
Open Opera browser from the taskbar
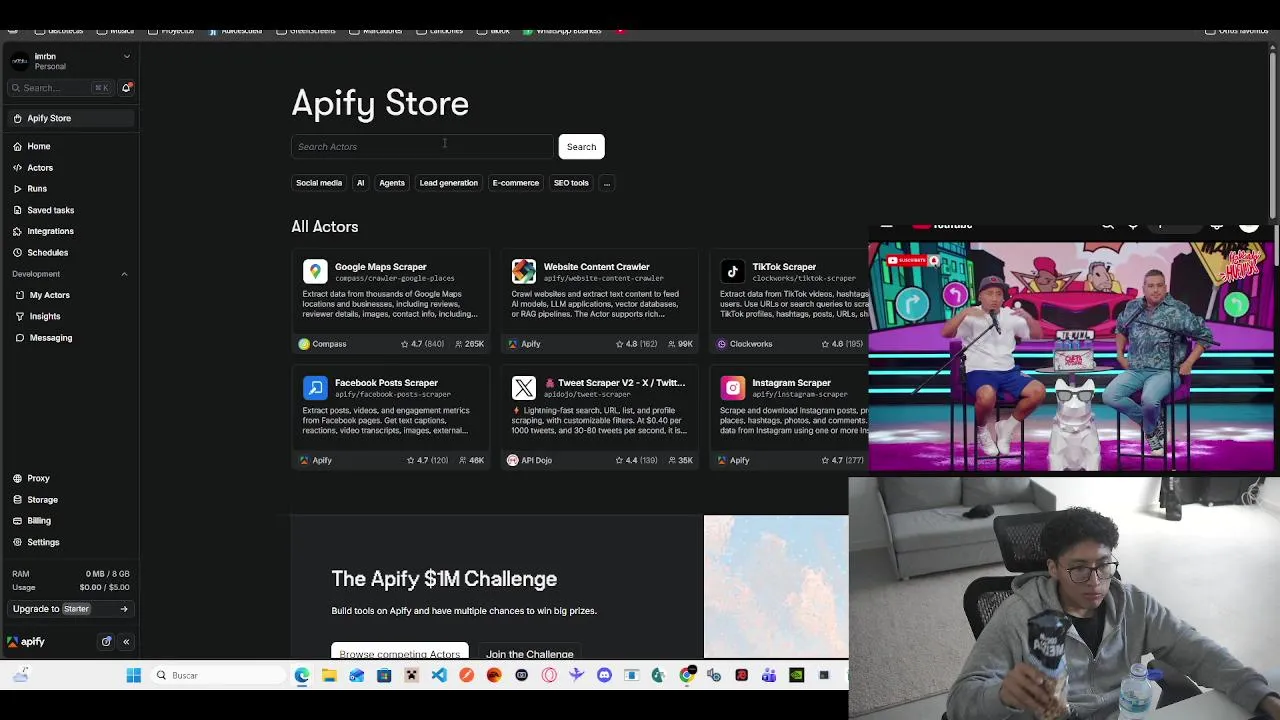point(549,676)
